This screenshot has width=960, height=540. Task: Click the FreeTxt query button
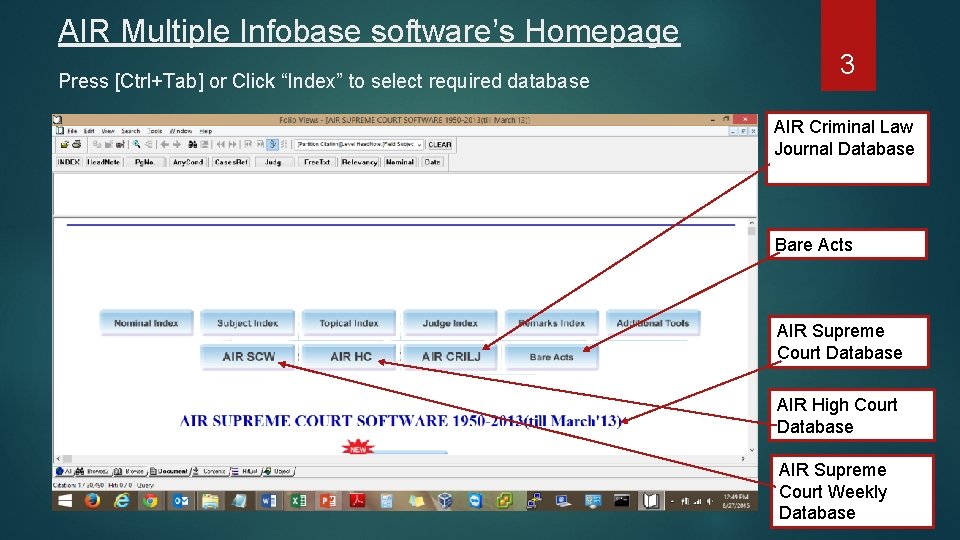tap(317, 162)
